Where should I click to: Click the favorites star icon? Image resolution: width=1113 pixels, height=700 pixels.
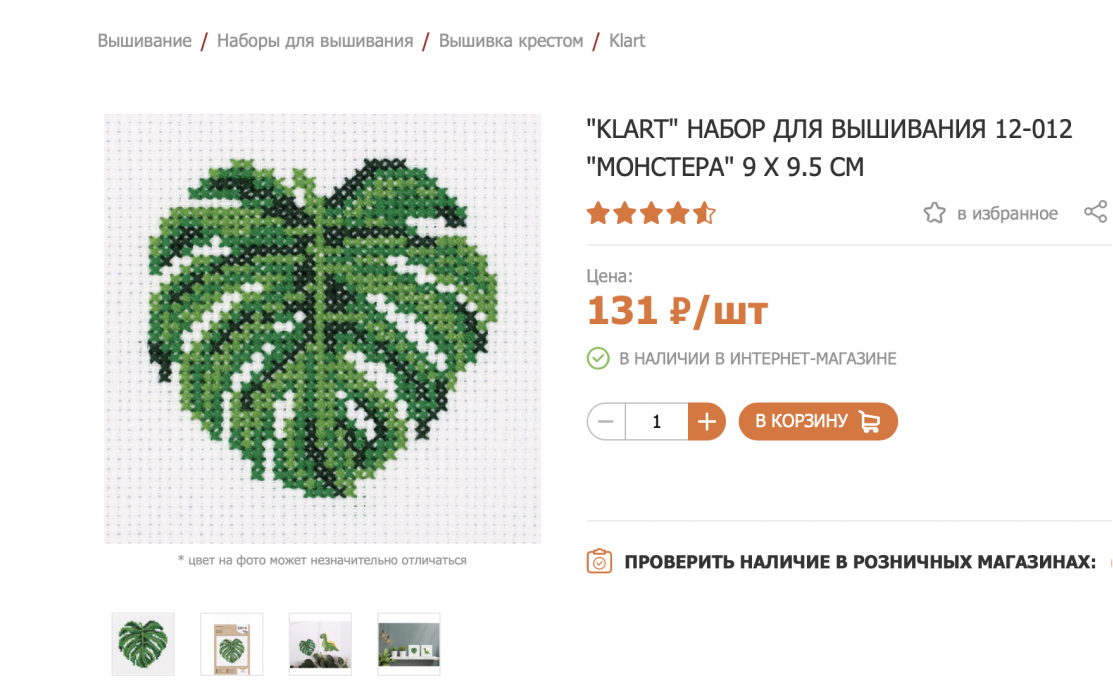click(x=934, y=213)
